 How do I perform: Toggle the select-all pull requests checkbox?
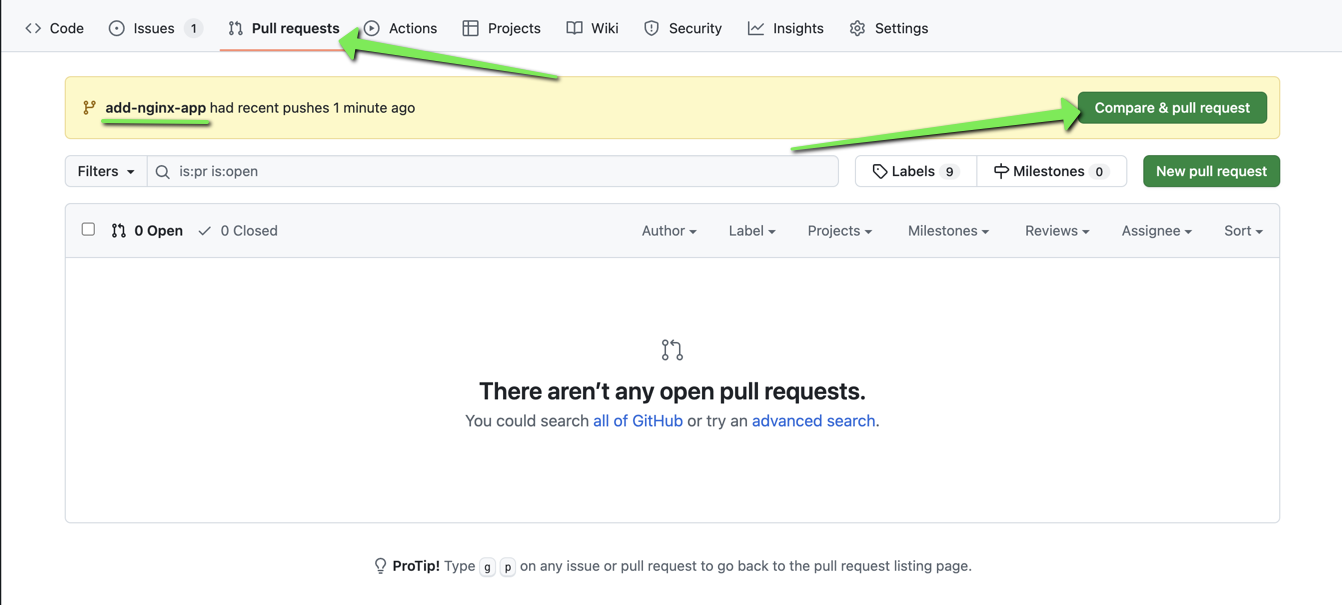[88, 229]
